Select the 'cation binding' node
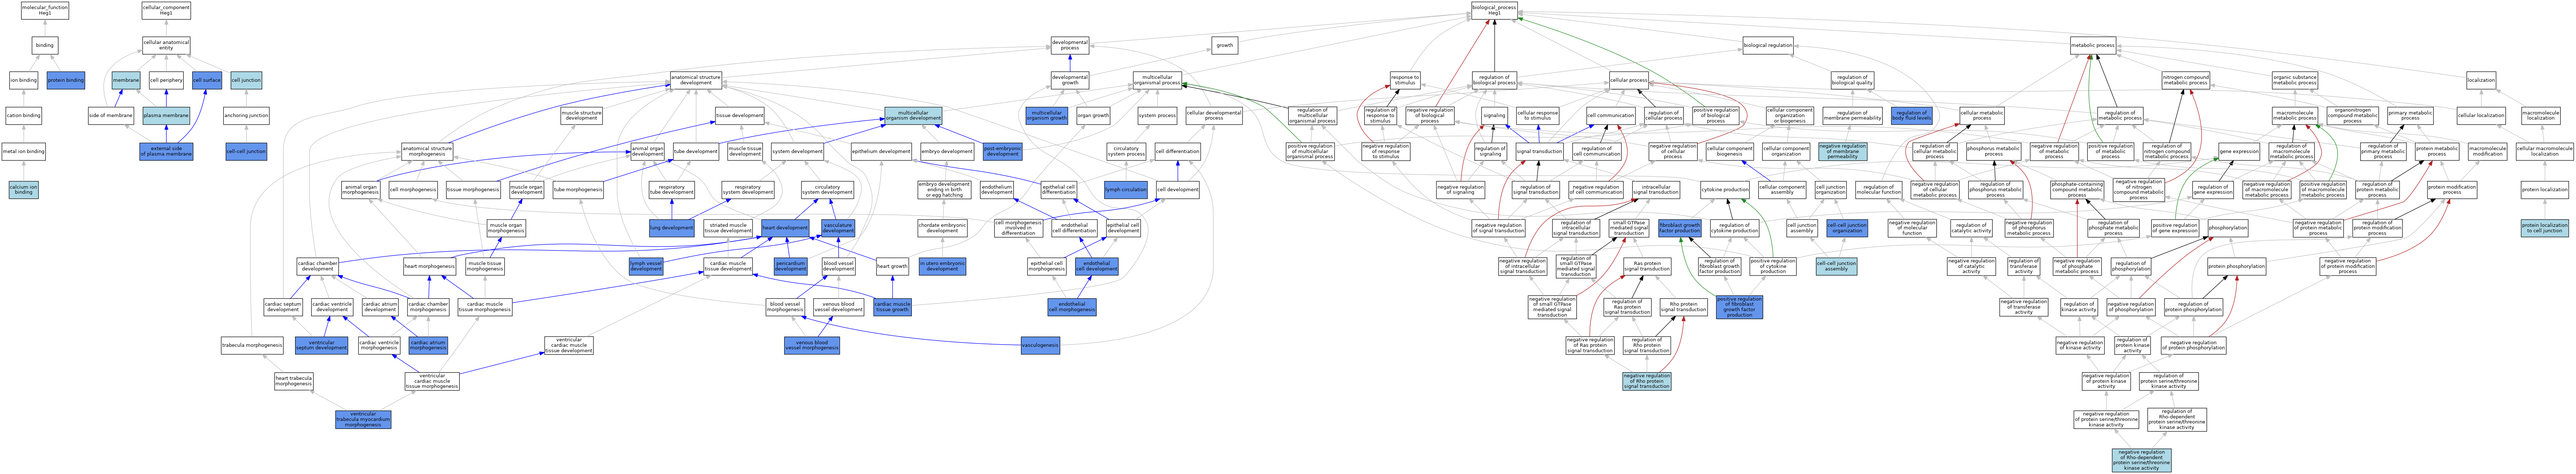The width and height of the screenshot is (2576, 474). pos(24,116)
